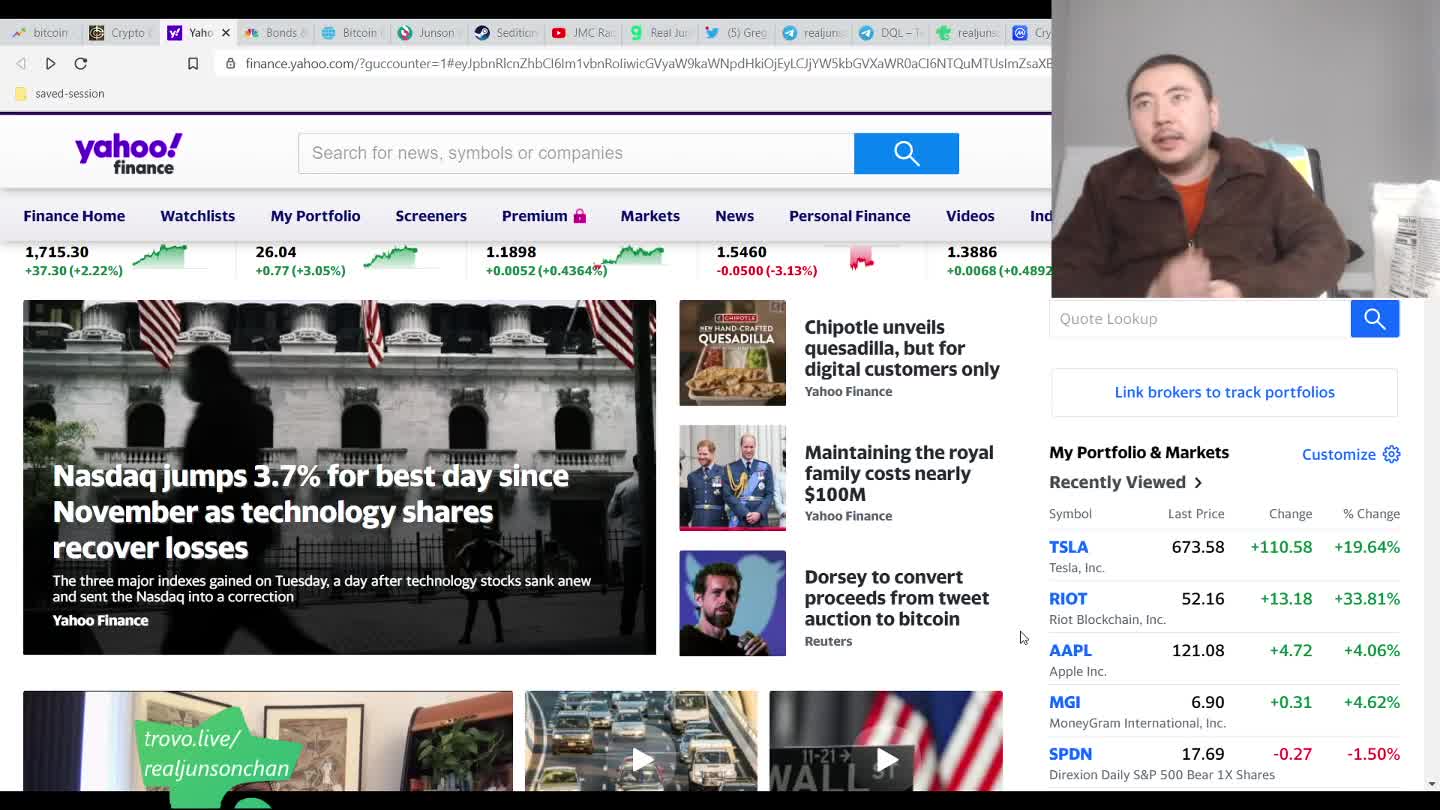Click the browser address bar URL
1440x810 pixels.
(x=648, y=63)
